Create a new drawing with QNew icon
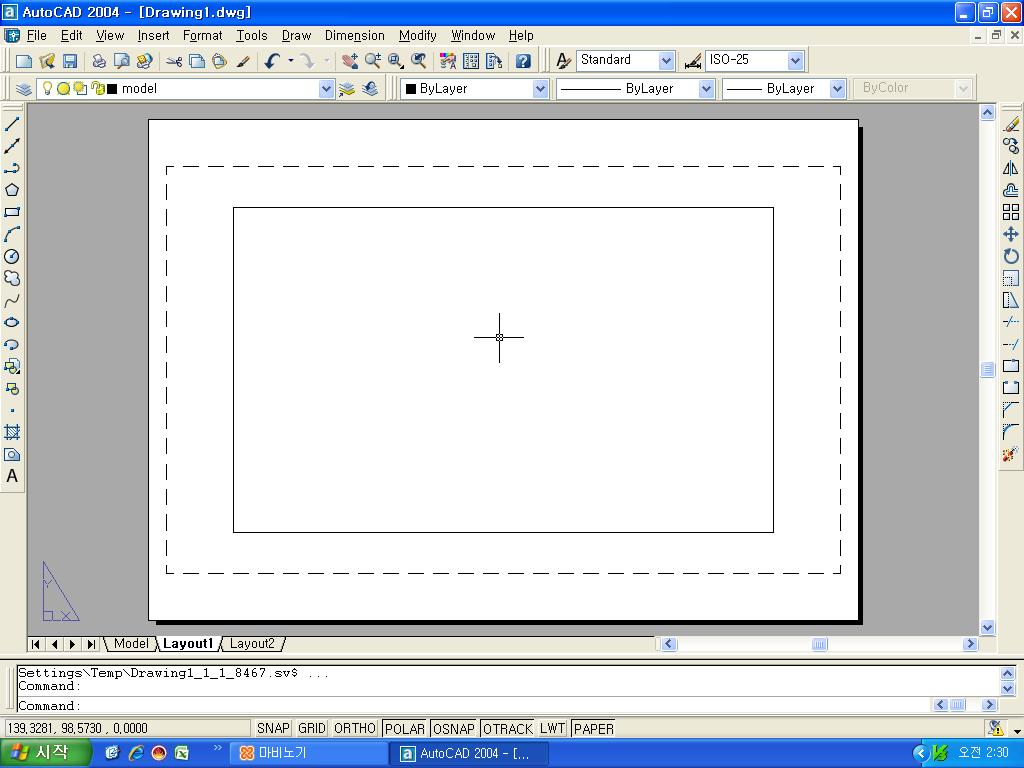Screen dimensions: 1024x768 pos(24,61)
